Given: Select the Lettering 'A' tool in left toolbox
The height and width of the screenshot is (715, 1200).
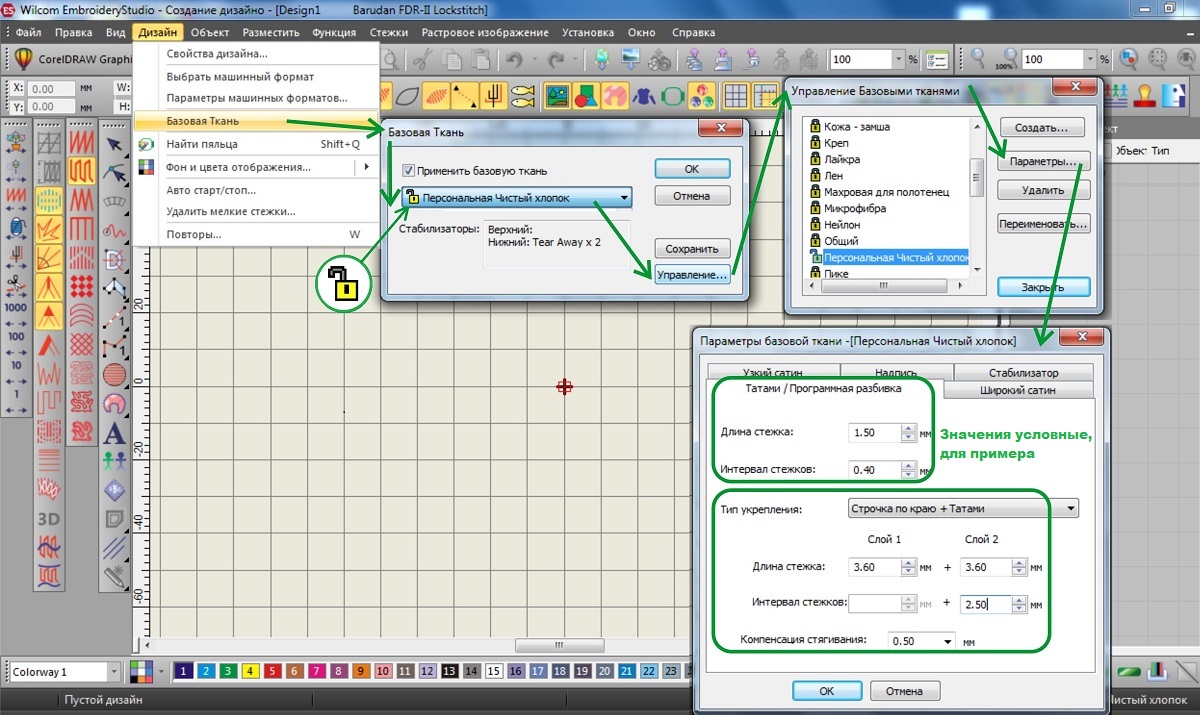Looking at the screenshot, I should [x=115, y=433].
